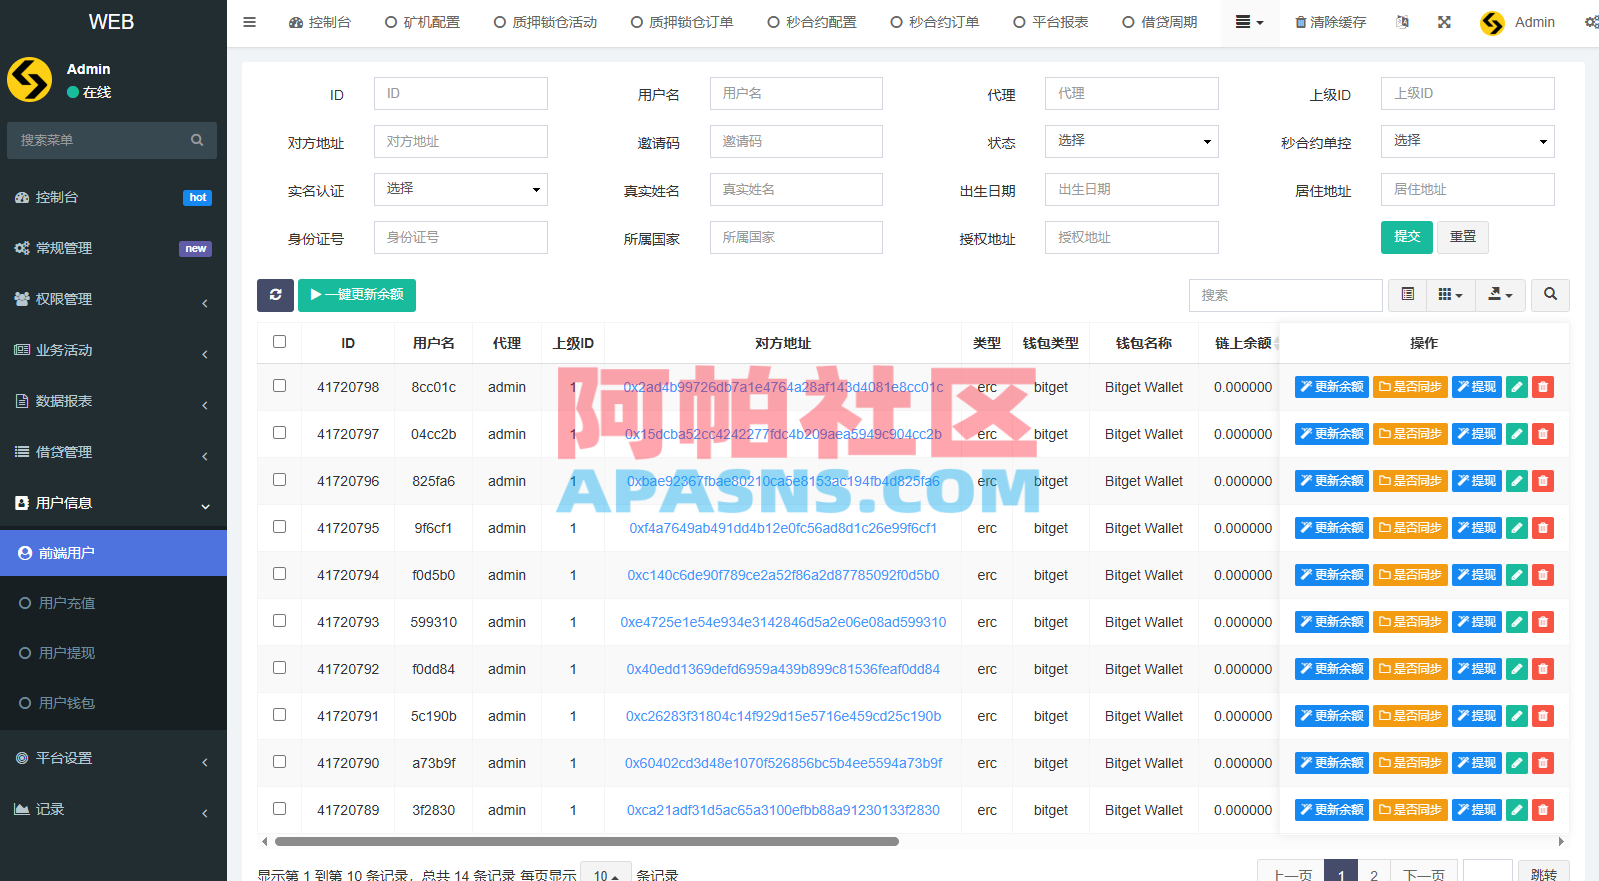
Task: Expand the 权限管理 sidebar menu
Action: (x=113, y=299)
